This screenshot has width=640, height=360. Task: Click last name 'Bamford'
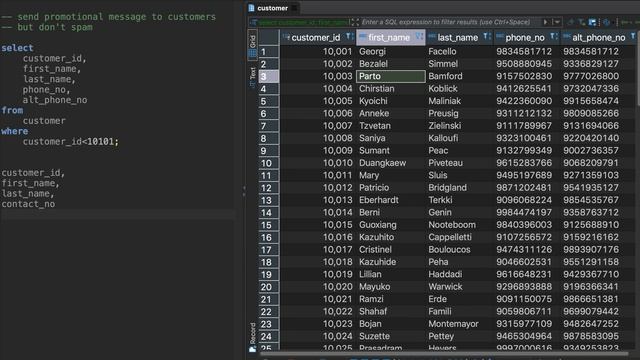445,76
